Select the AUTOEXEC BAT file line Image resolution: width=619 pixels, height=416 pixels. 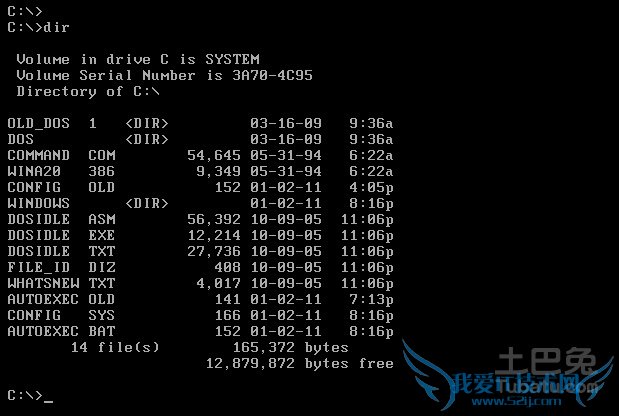point(200,332)
